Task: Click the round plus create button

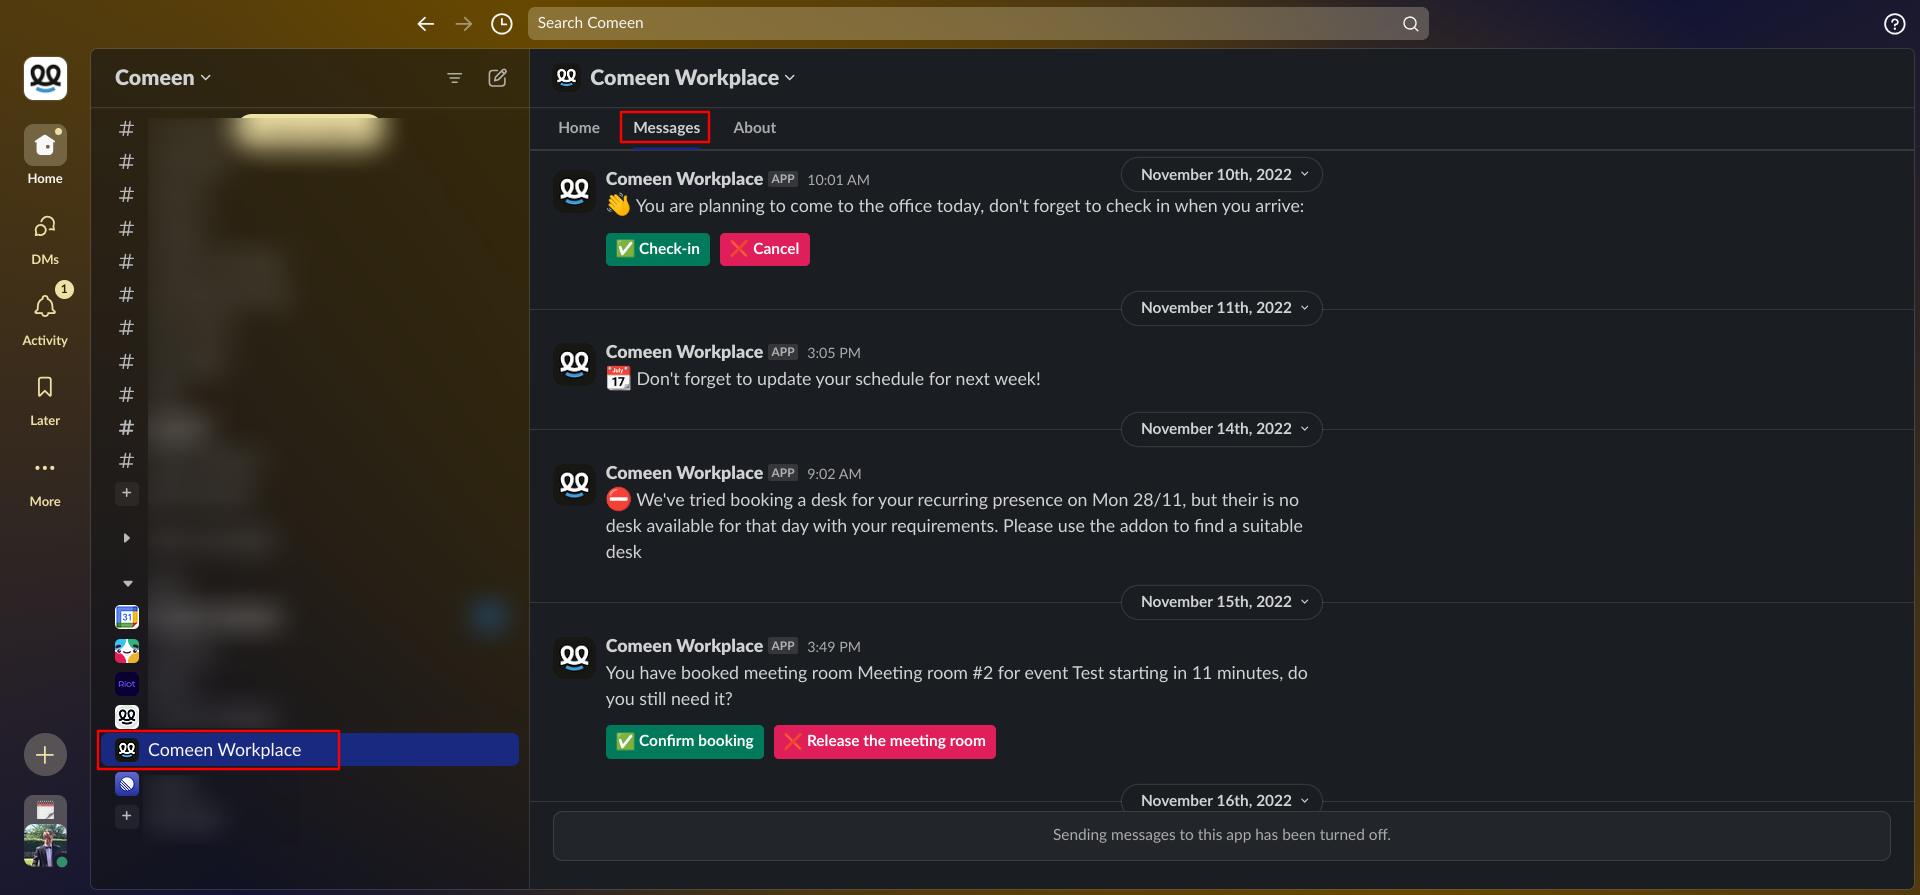Action: click(45, 755)
